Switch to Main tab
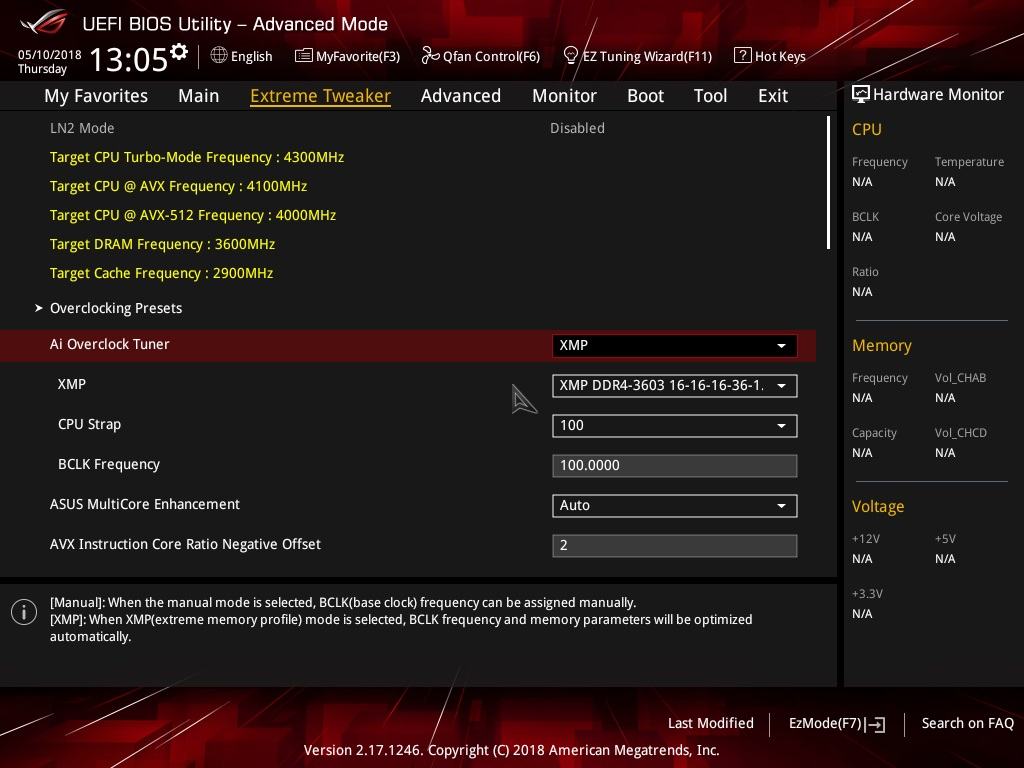This screenshot has width=1024, height=768. pyautogui.click(x=199, y=96)
